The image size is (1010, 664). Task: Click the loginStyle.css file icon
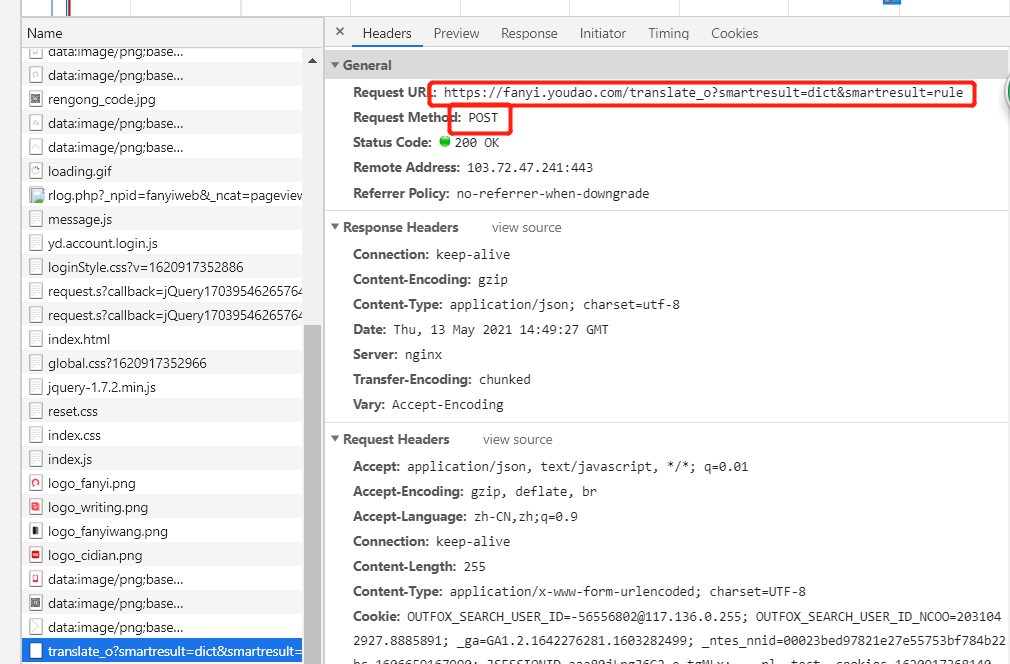click(36, 267)
